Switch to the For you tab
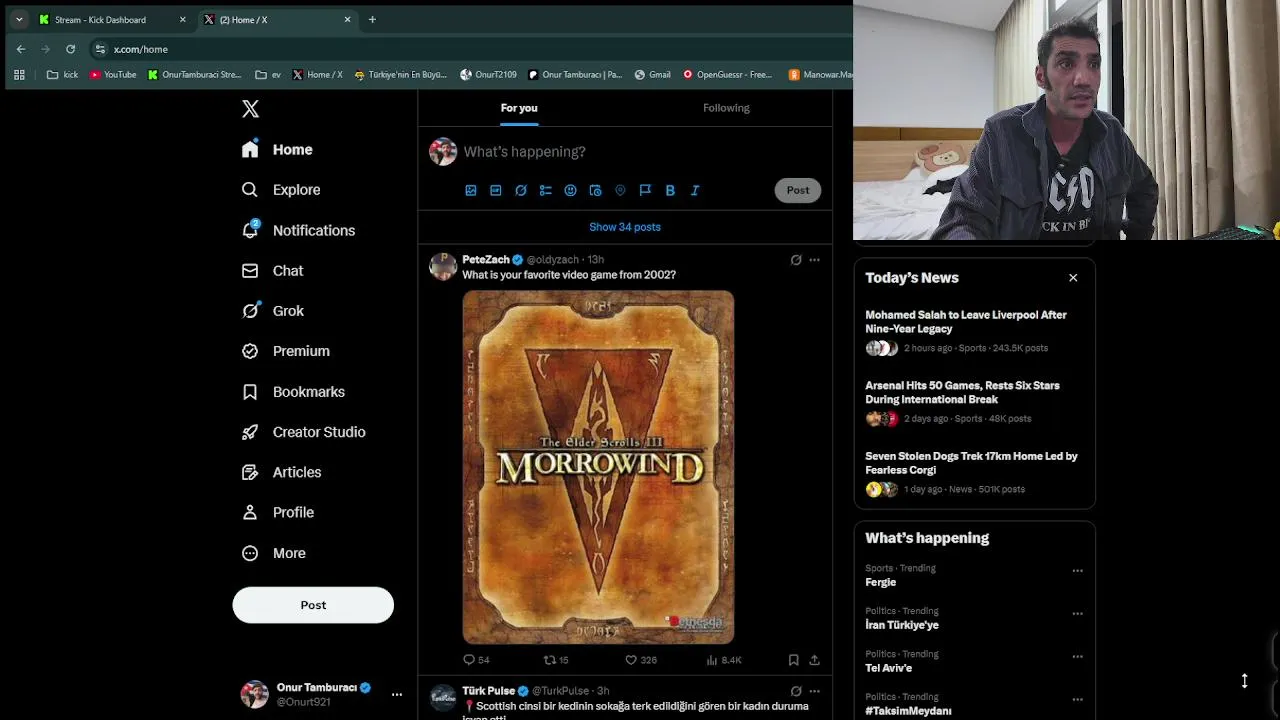The width and height of the screenshot is (1280, 720). [x=519, y=108]
